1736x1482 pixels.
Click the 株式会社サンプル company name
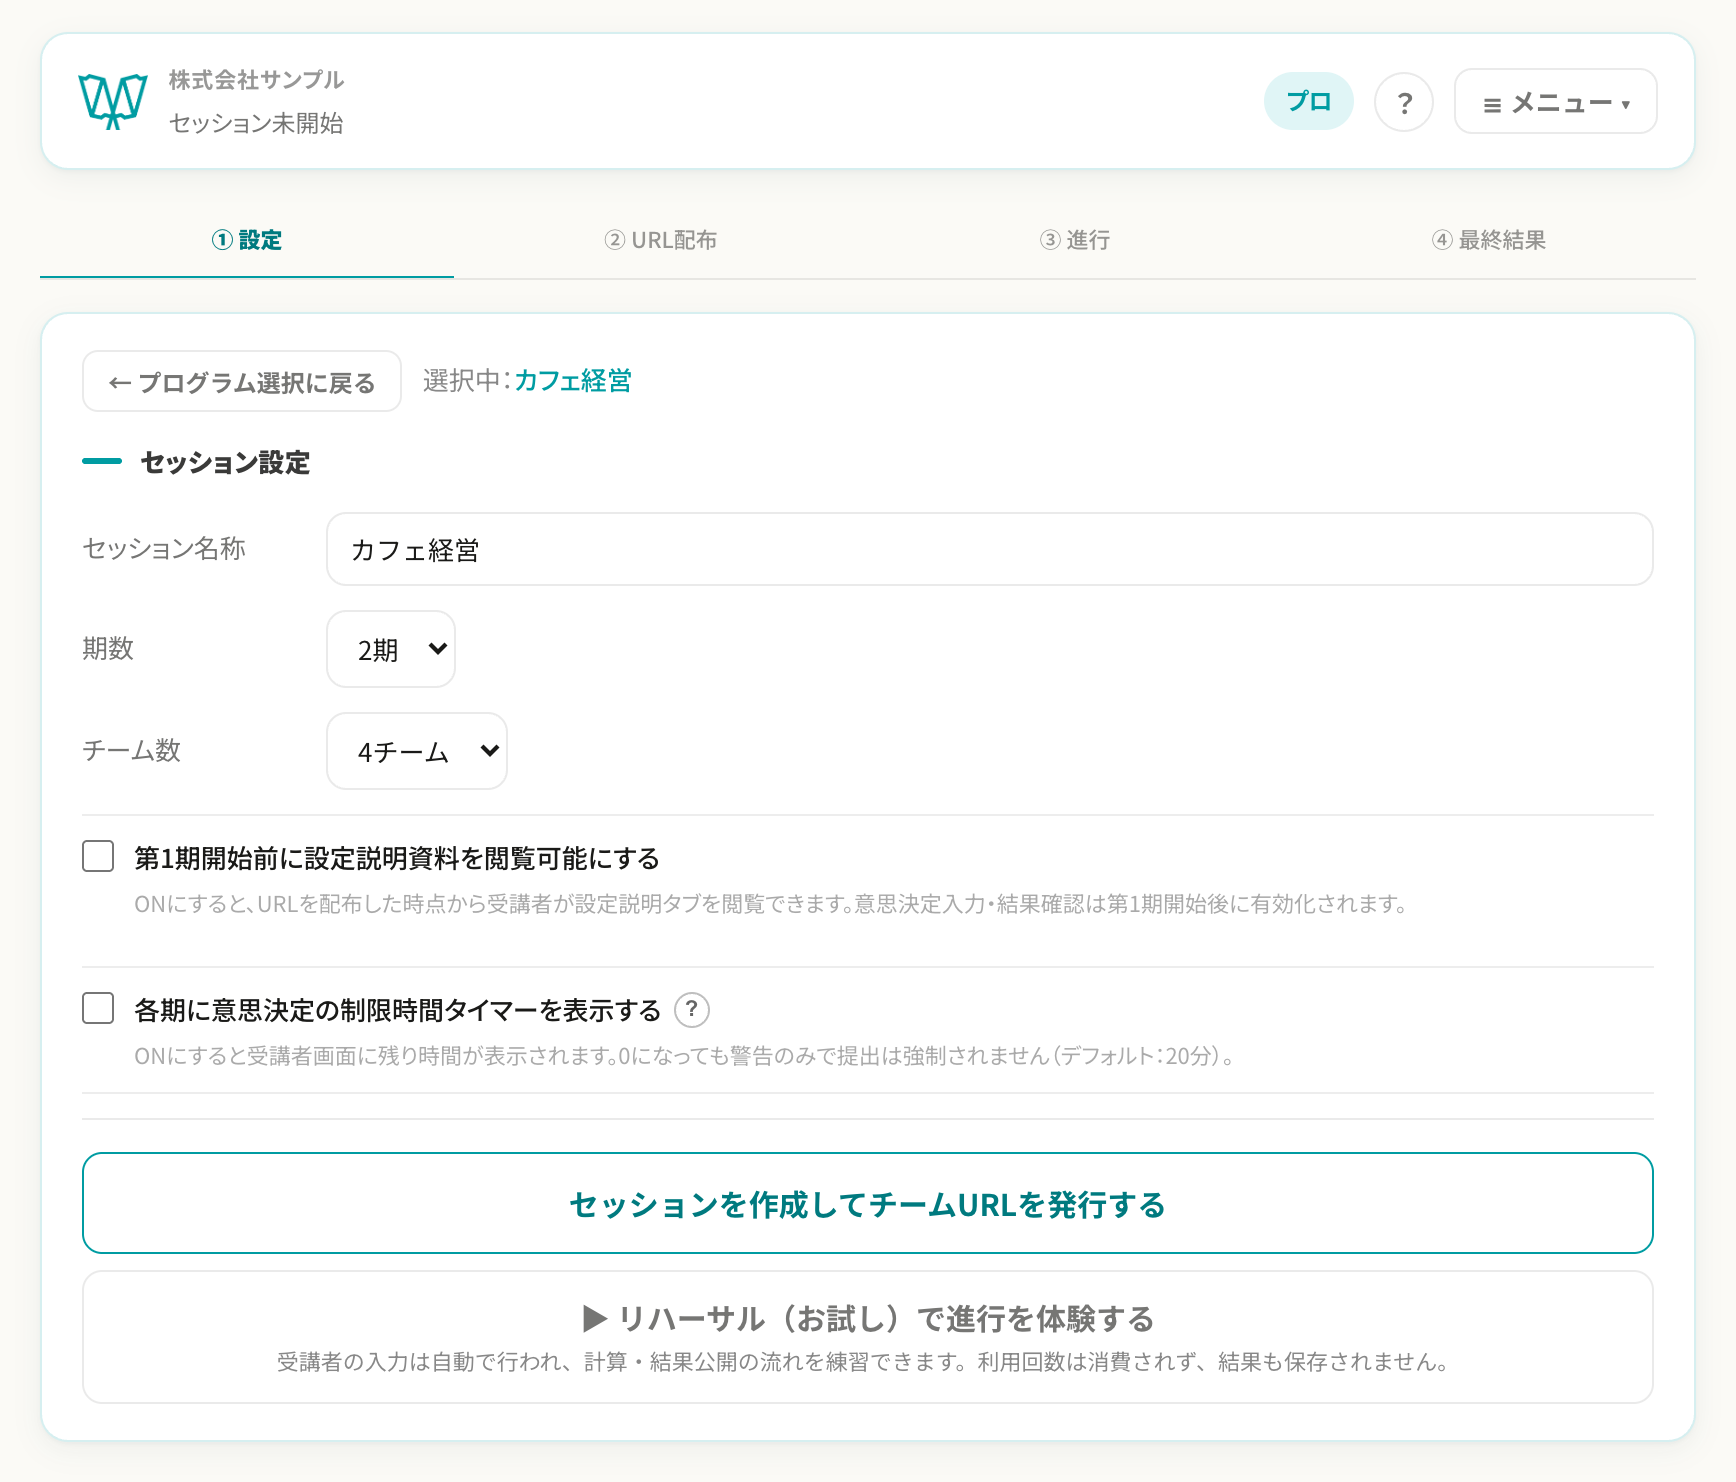pos(256,80)
